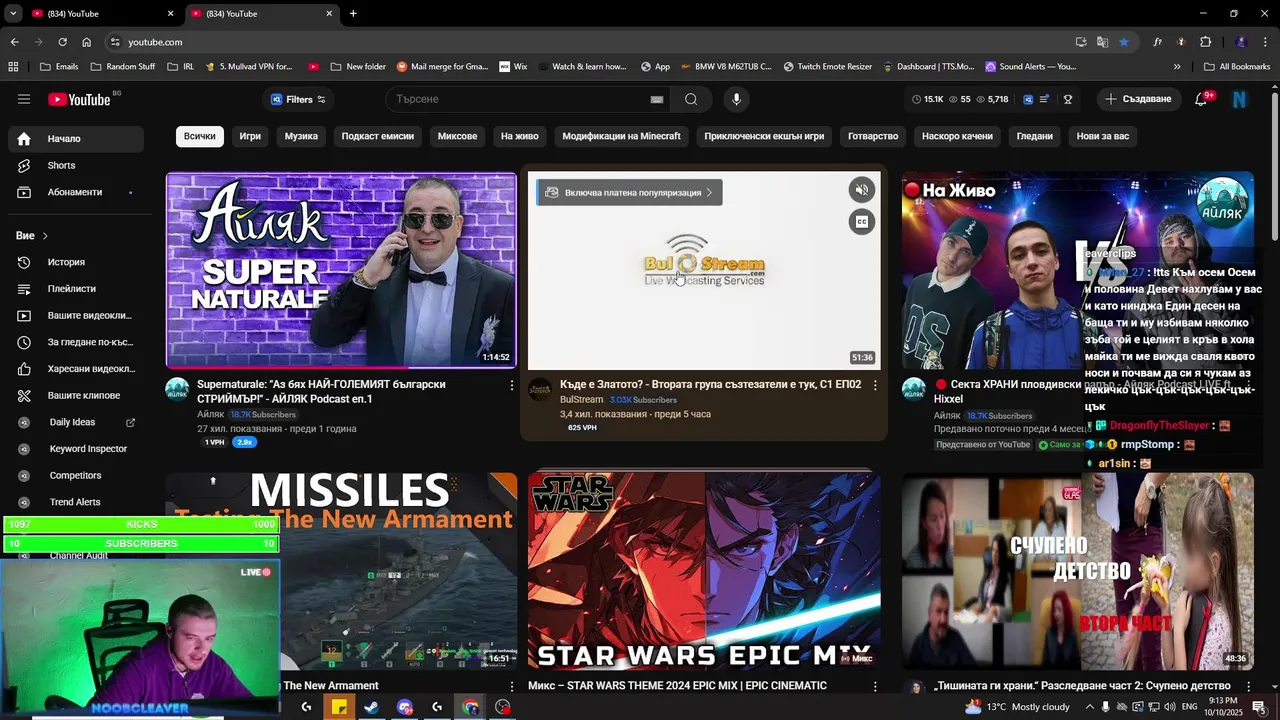
Task: Select the Всички filter chip
Action: 199,136
